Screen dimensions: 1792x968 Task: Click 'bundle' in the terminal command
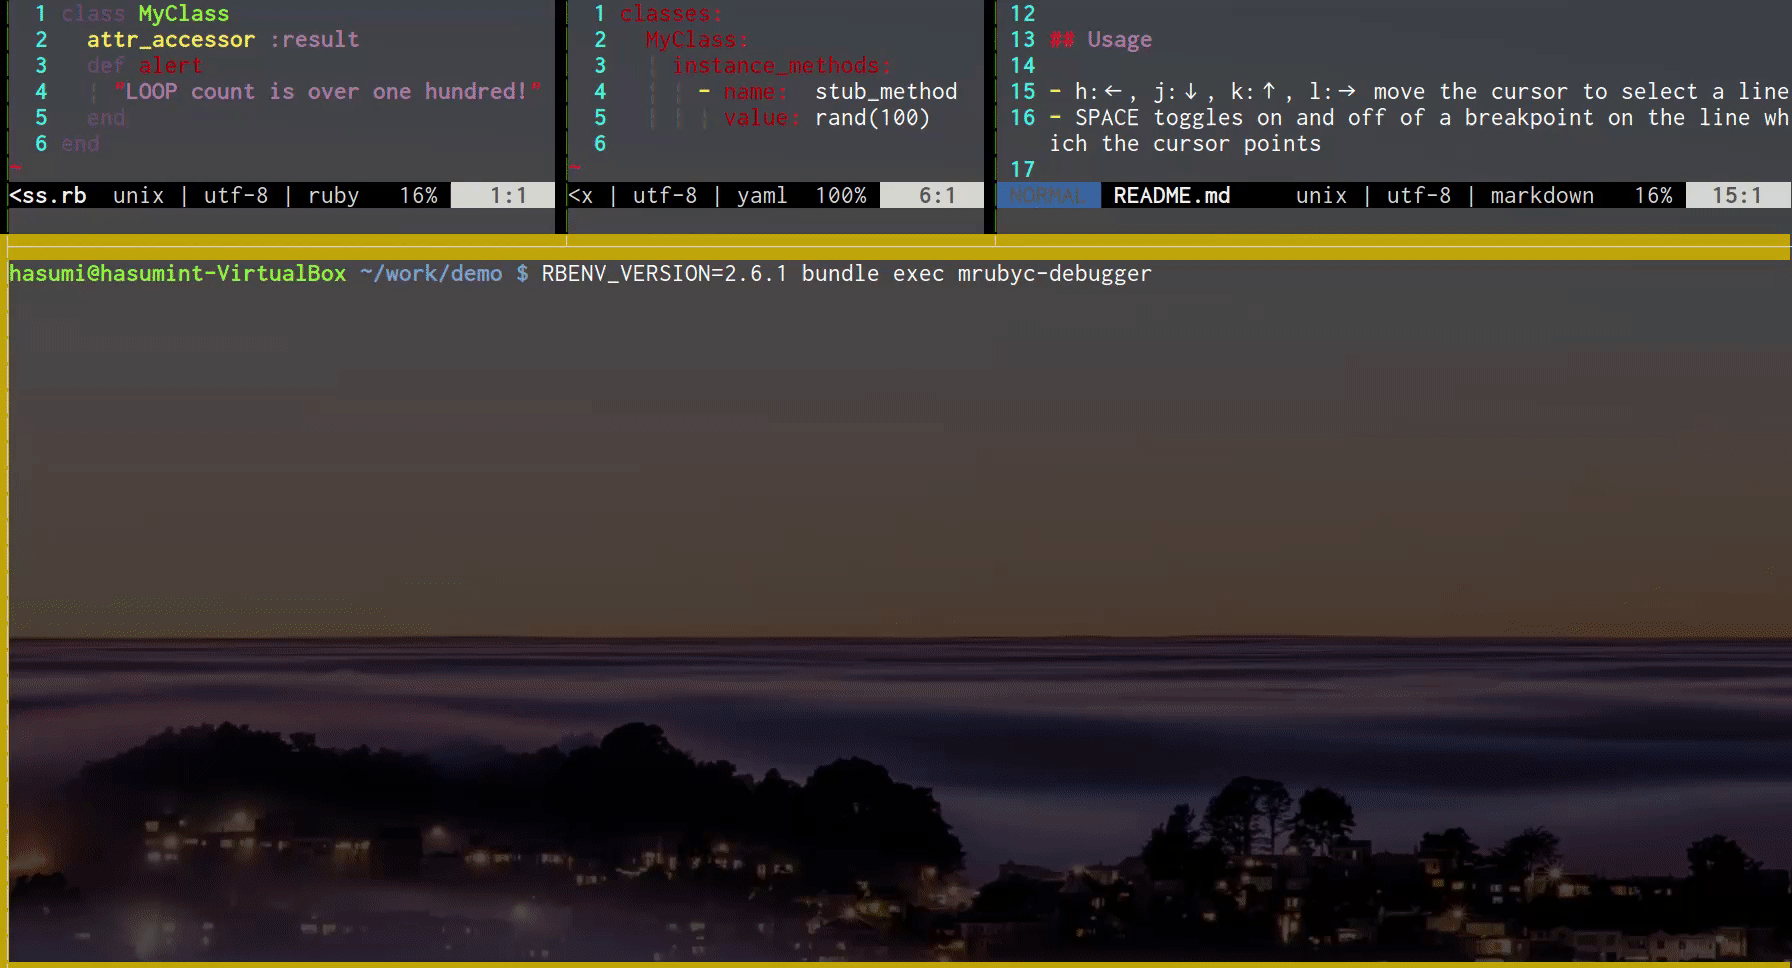tap(840, 274)
